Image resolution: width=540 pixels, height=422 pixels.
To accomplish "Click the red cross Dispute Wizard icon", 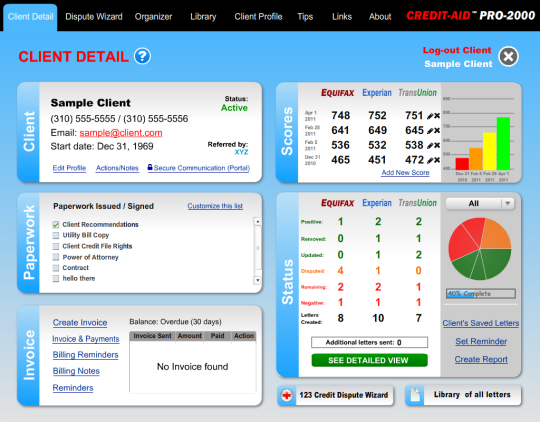I will 287,395.
